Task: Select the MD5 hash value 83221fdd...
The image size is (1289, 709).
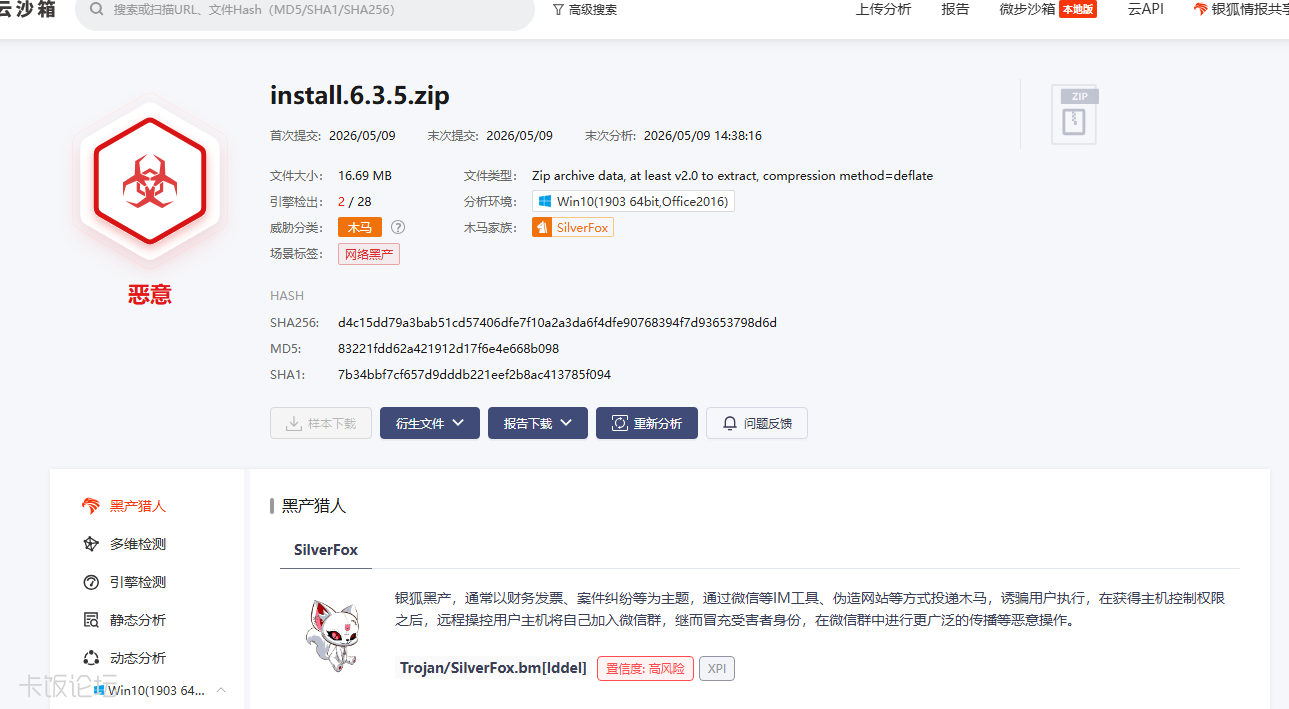Action: point(448,349)
